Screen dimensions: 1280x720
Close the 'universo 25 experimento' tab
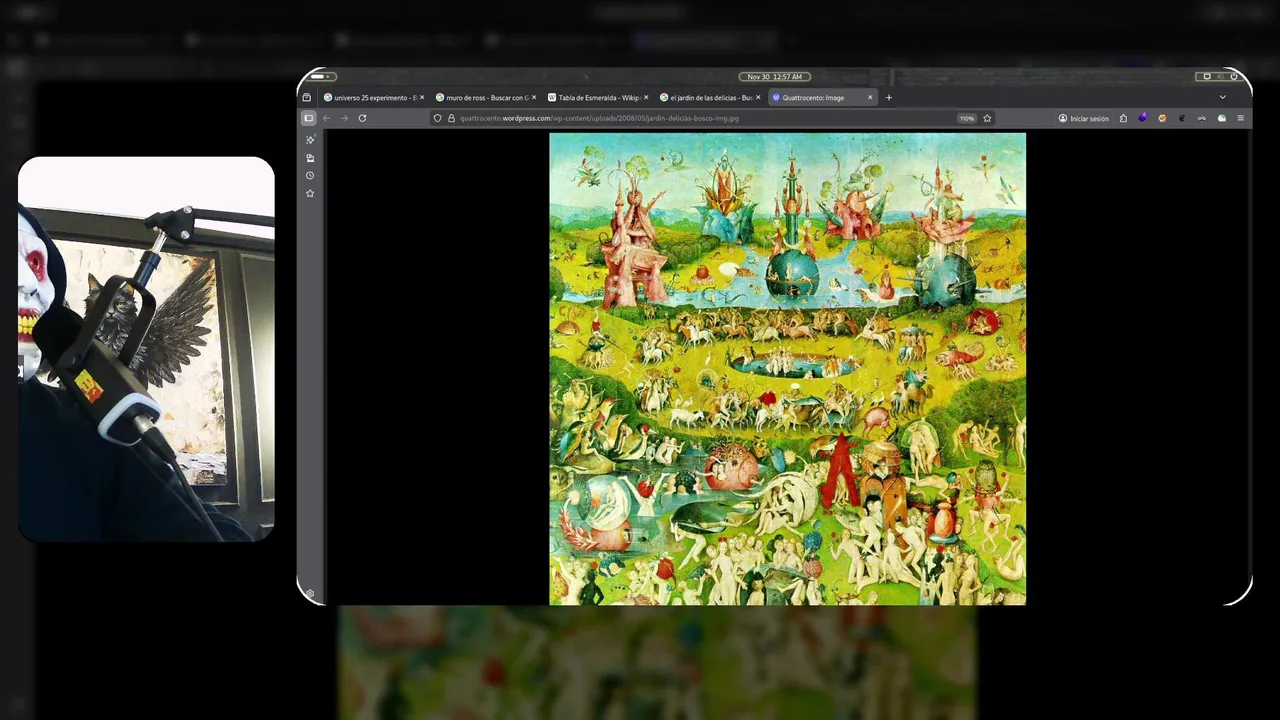coord(422,97)
